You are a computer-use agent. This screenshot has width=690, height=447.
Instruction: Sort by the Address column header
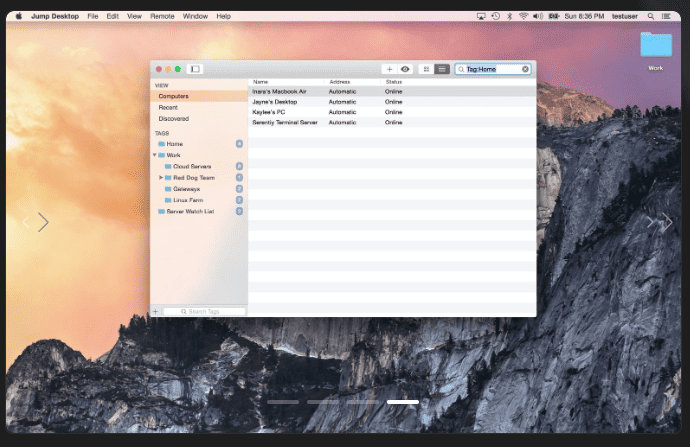[x=340, y=82]
